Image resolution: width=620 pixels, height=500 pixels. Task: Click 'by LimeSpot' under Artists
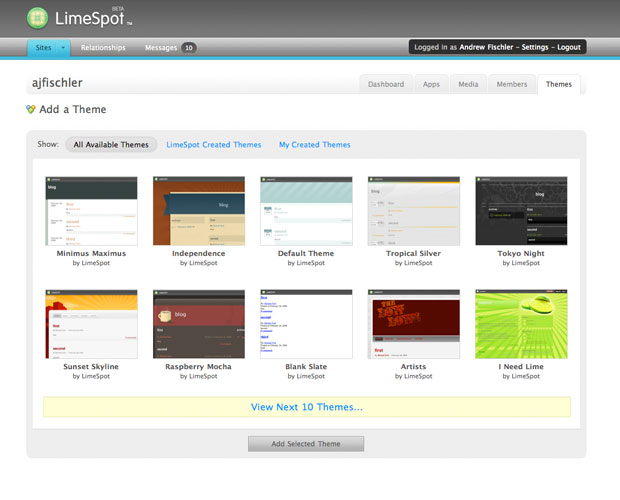(x=413, y=376)
